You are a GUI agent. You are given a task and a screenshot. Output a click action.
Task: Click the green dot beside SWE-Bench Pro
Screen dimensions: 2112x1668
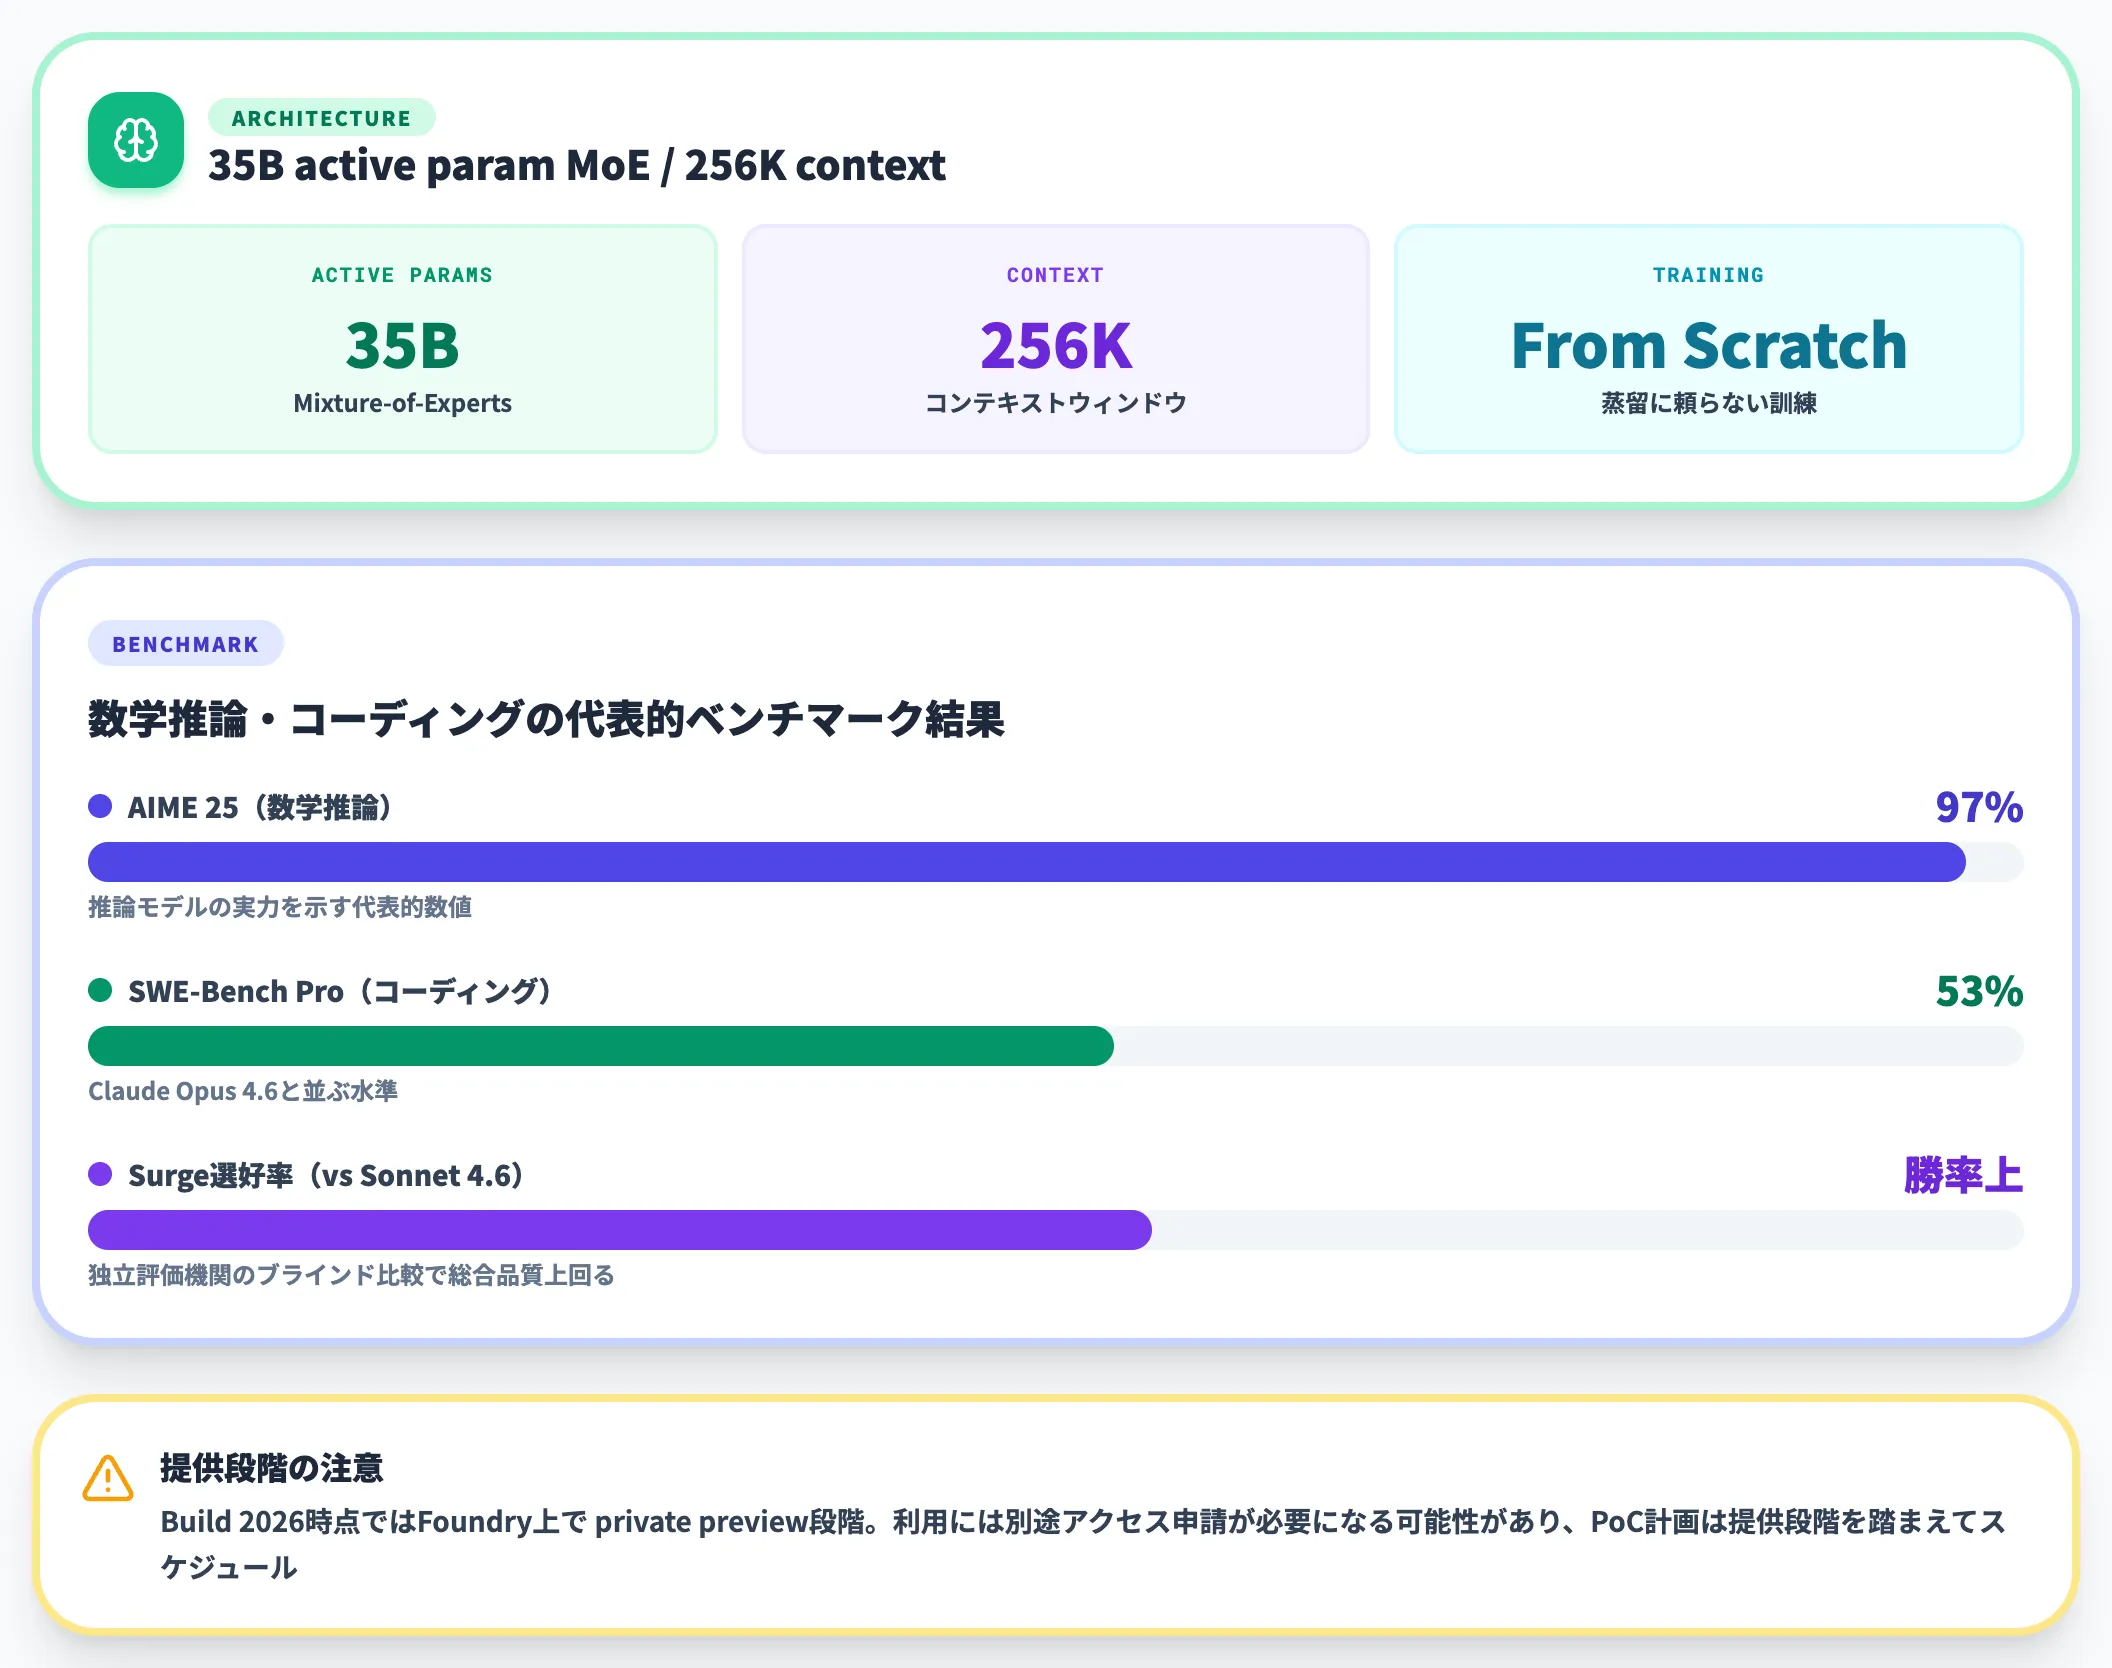[100, 990]
